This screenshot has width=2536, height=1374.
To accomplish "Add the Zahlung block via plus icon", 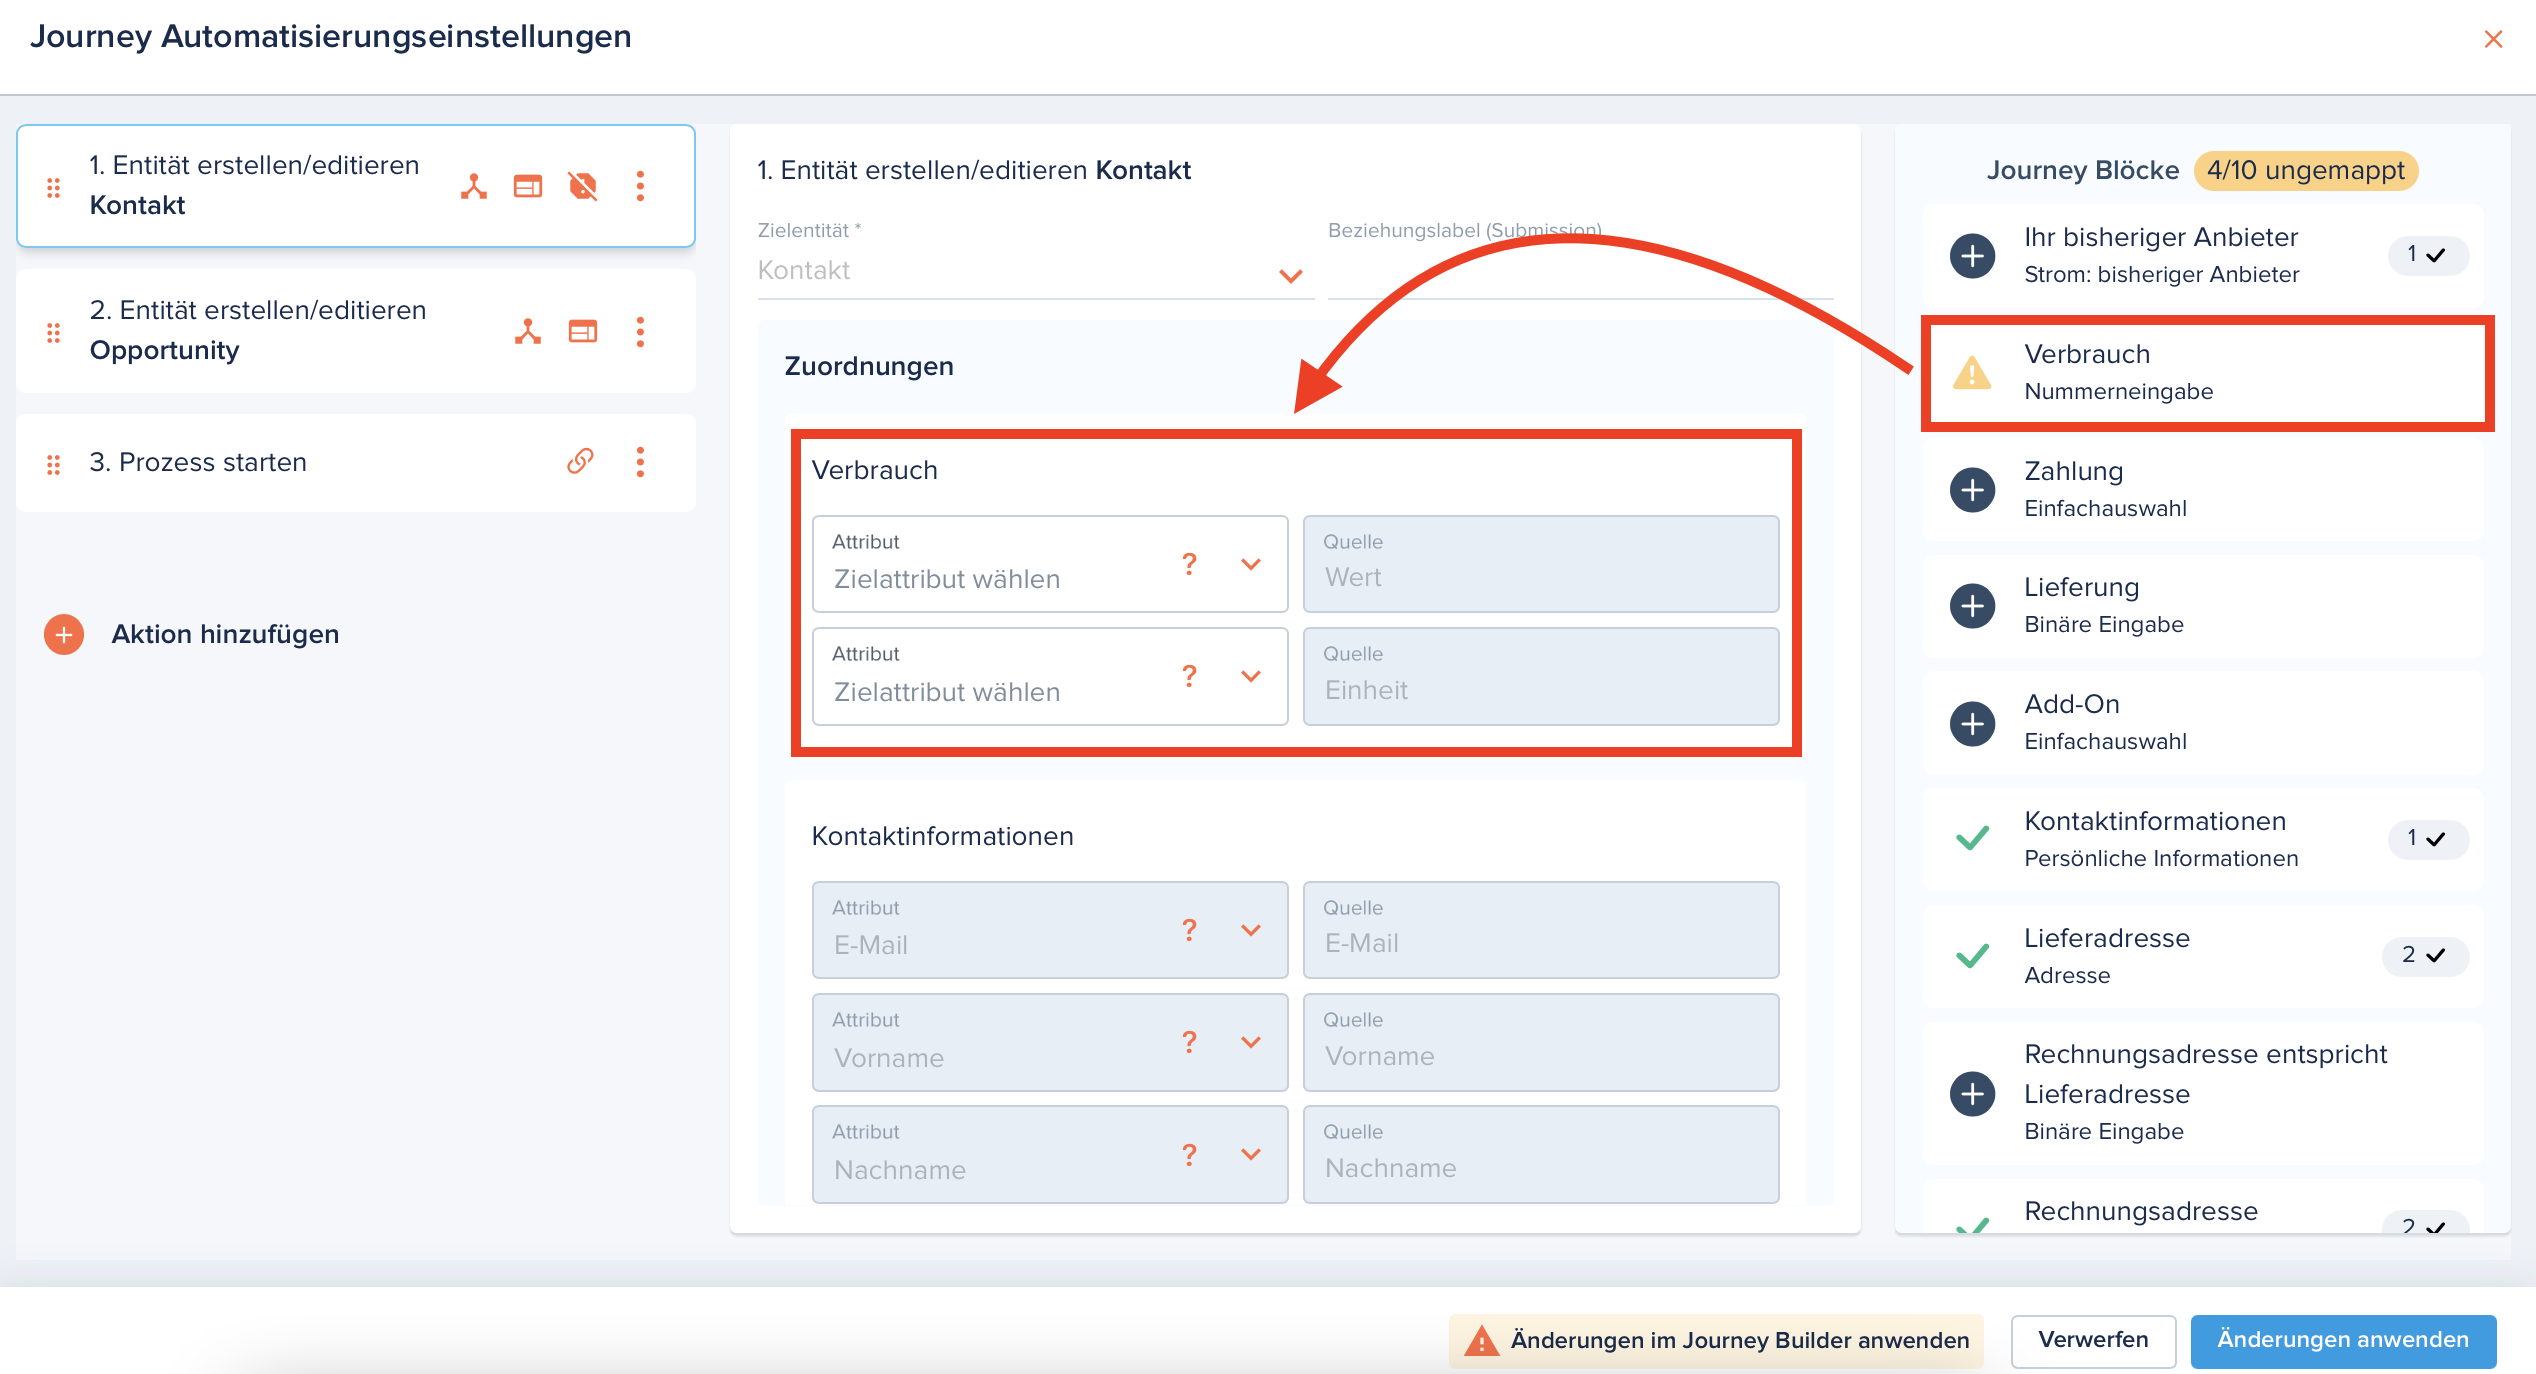I will coord(1972,490).
